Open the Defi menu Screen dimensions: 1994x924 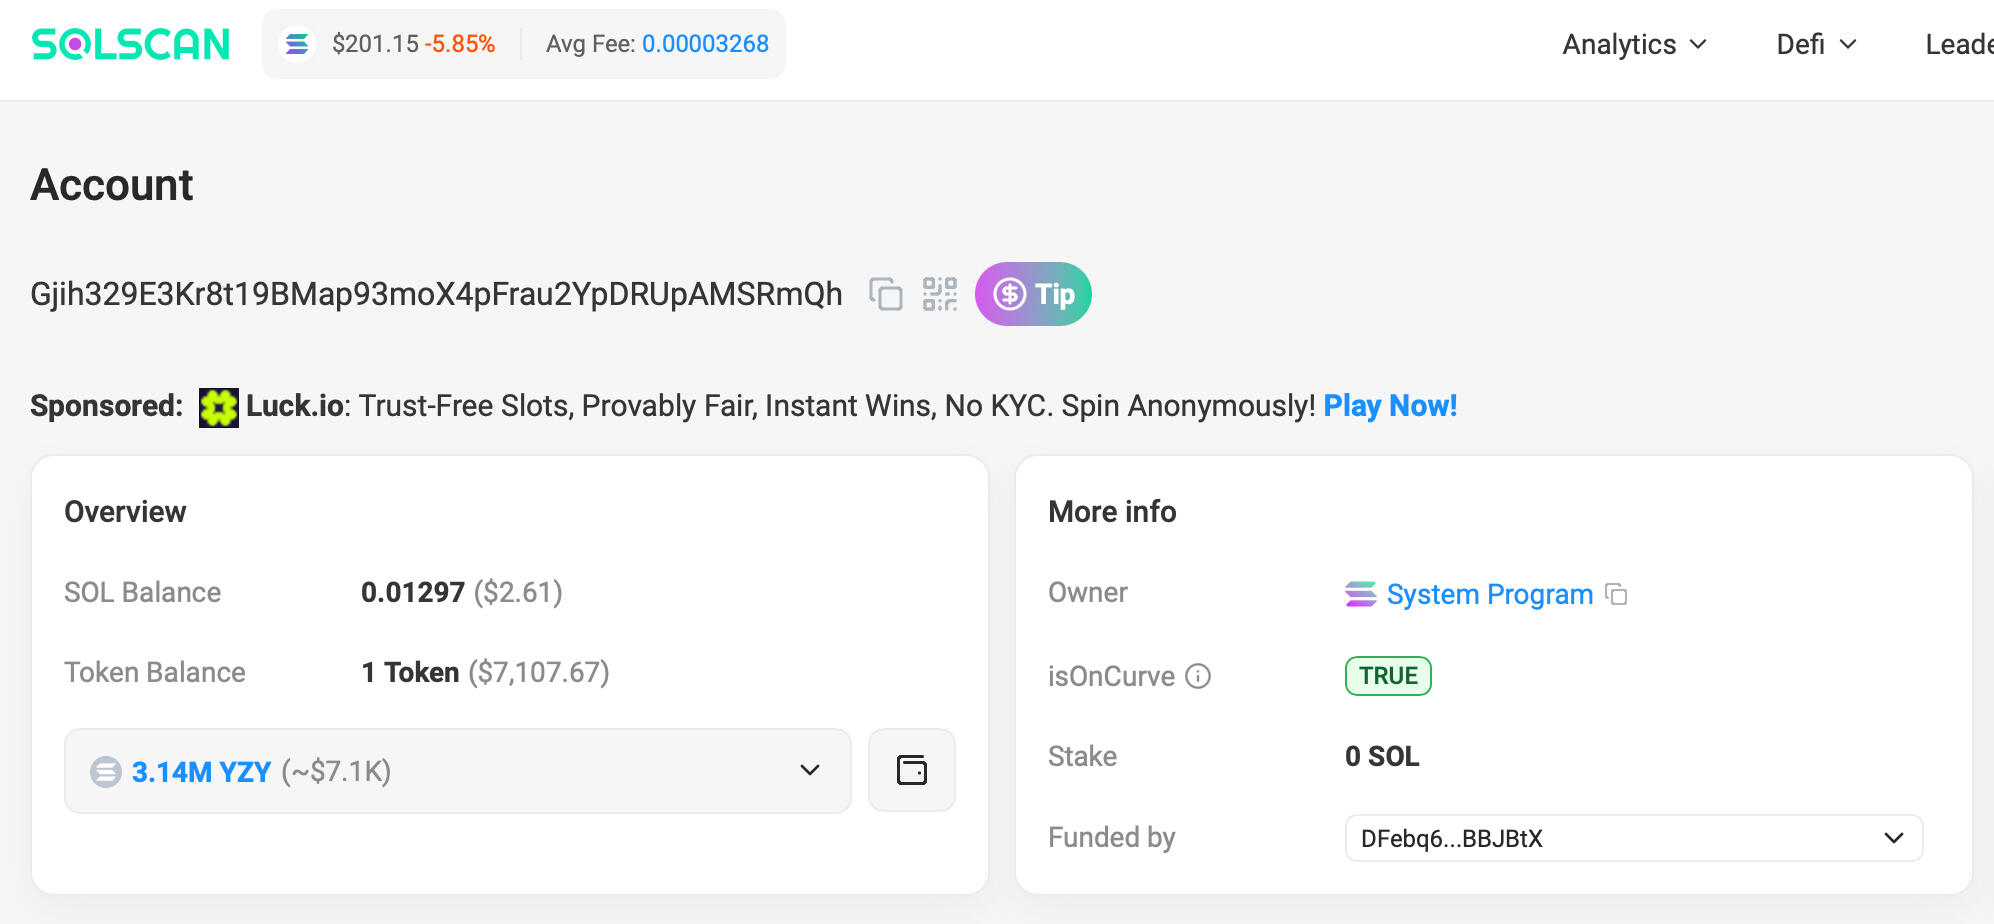coord(1816,44)
